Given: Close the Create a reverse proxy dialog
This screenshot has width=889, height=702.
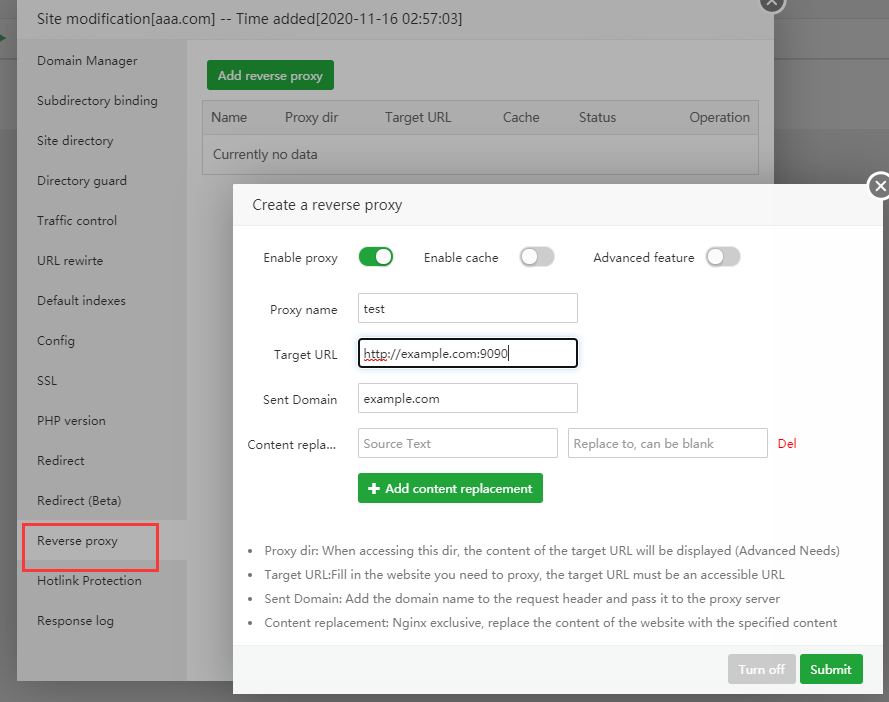Looking at the screenshot, I should click(x=878, y=186).
